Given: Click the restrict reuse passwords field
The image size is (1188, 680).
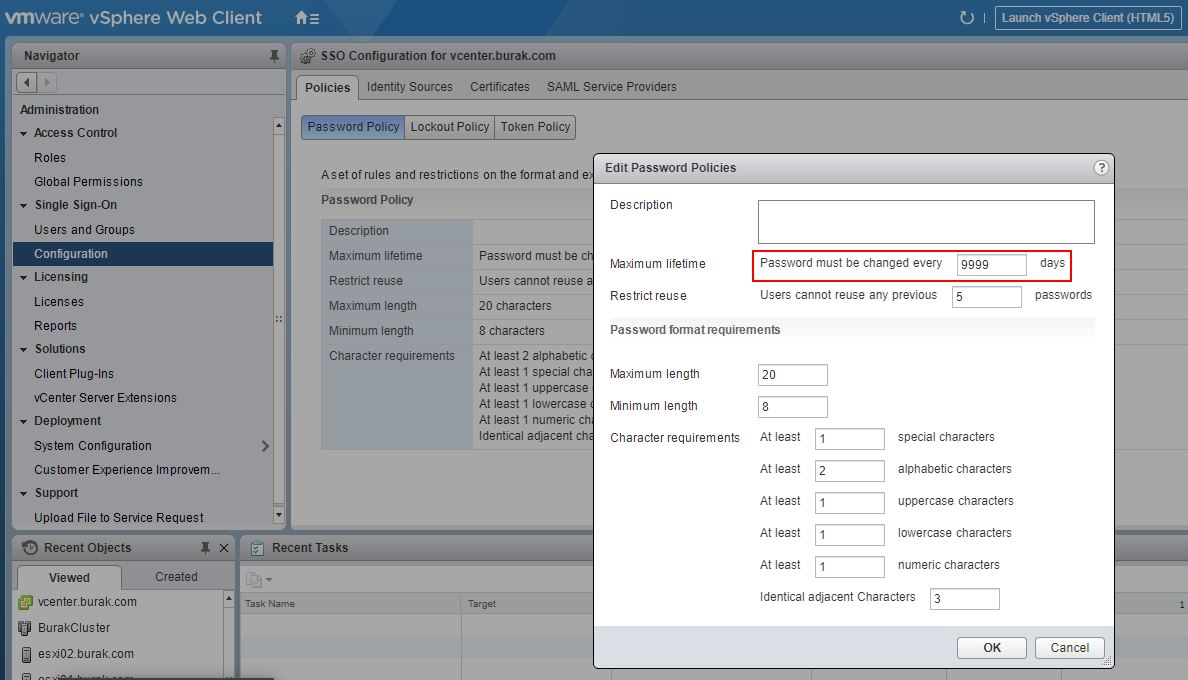Looking at the screenshot, I should point(986,296).
